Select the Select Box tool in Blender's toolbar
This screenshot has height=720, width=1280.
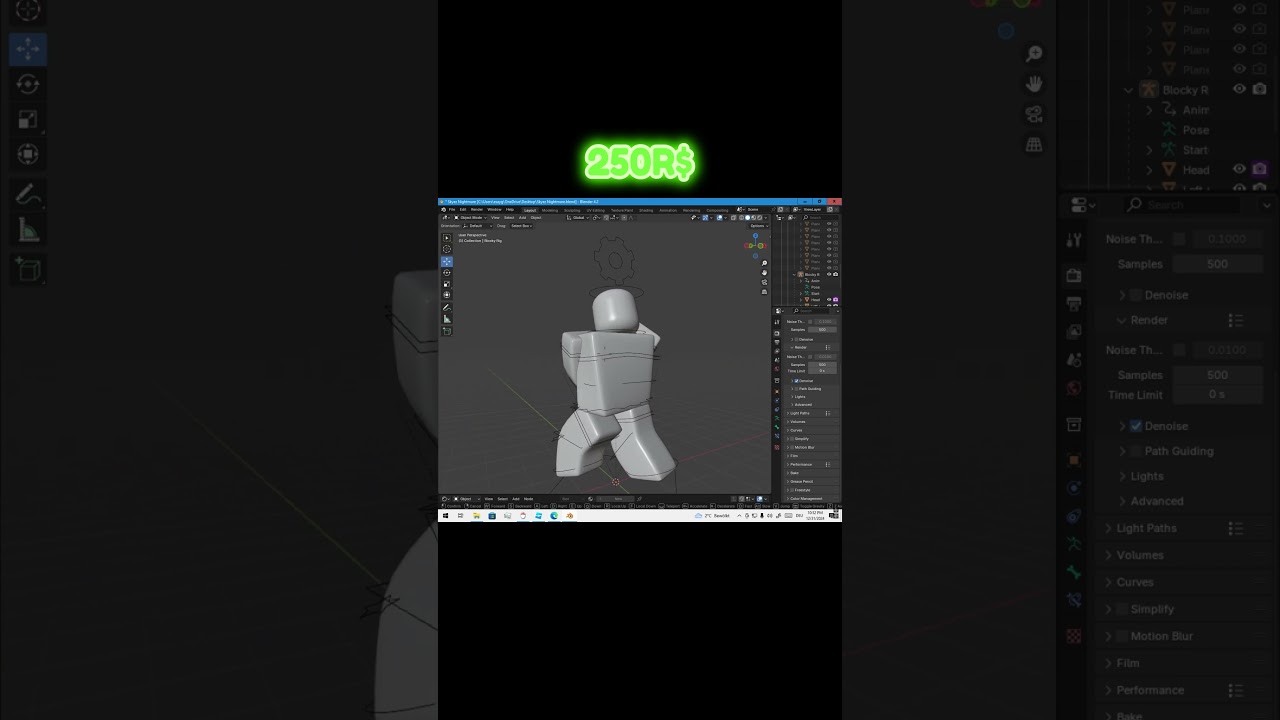(447, 238)
